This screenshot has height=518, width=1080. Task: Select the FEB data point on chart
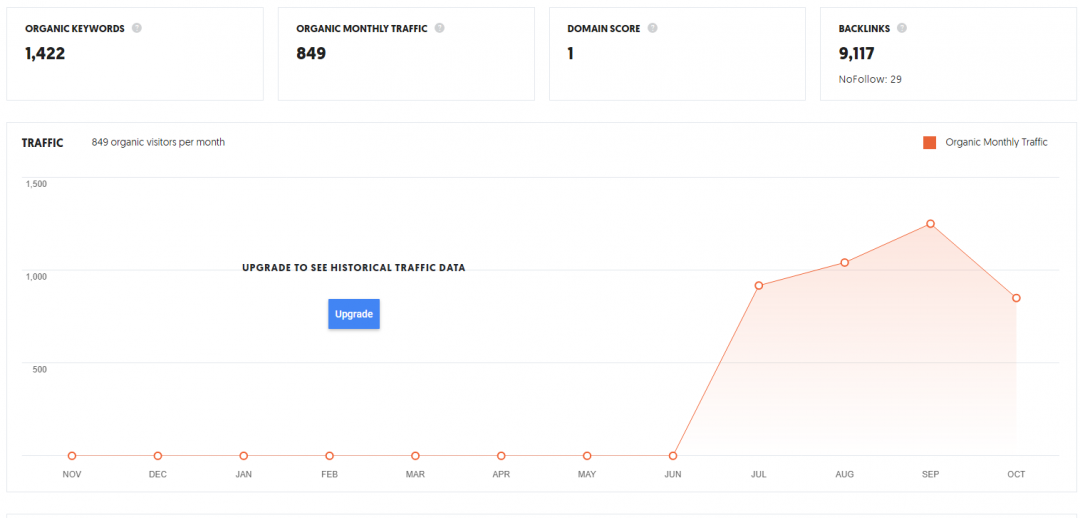[x=329, y=456]
